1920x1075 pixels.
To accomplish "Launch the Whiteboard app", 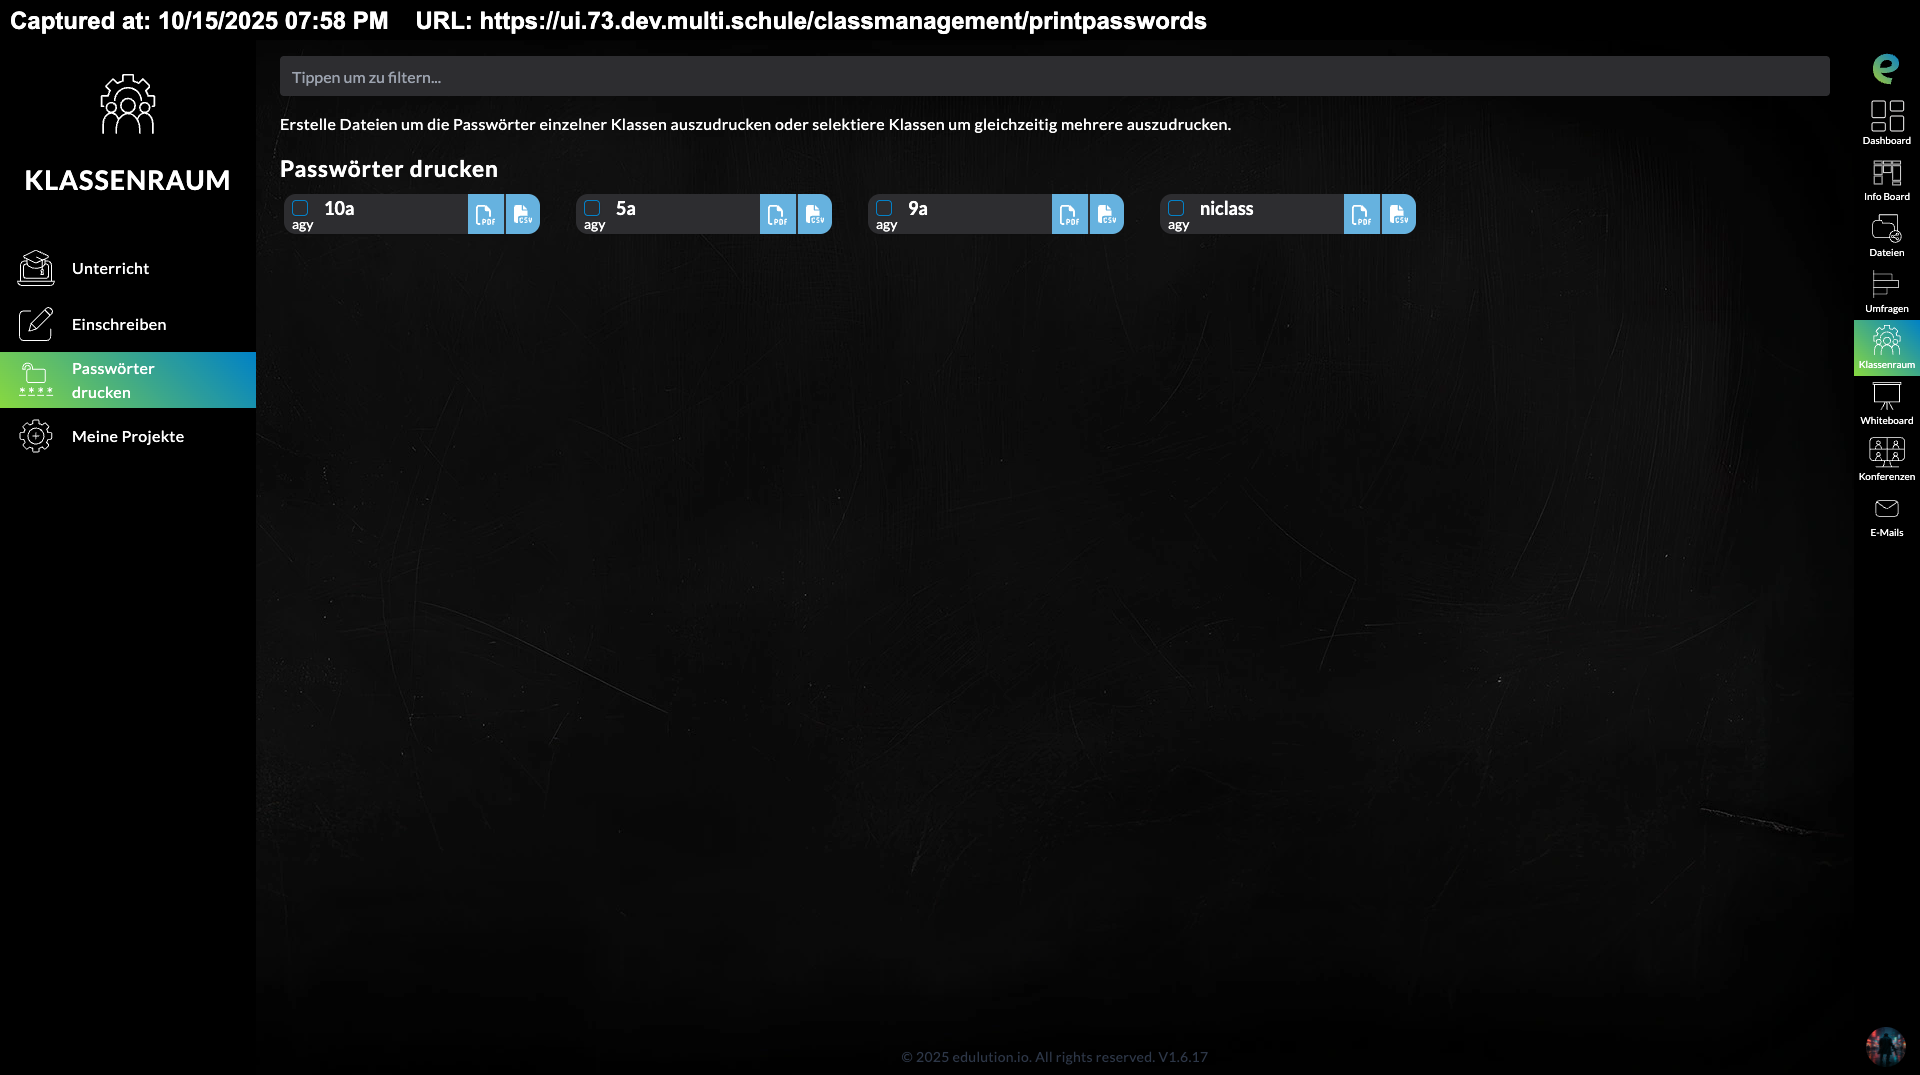I will (1886, 403).
